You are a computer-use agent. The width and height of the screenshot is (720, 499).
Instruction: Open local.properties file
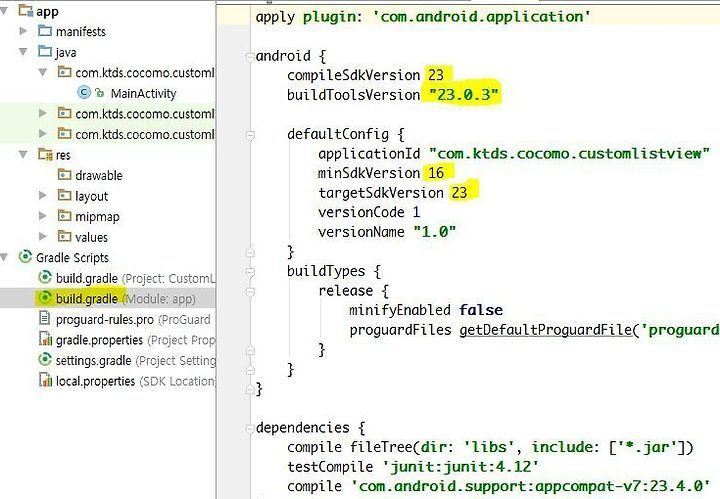pyautogui.click(x=135, y=381)
